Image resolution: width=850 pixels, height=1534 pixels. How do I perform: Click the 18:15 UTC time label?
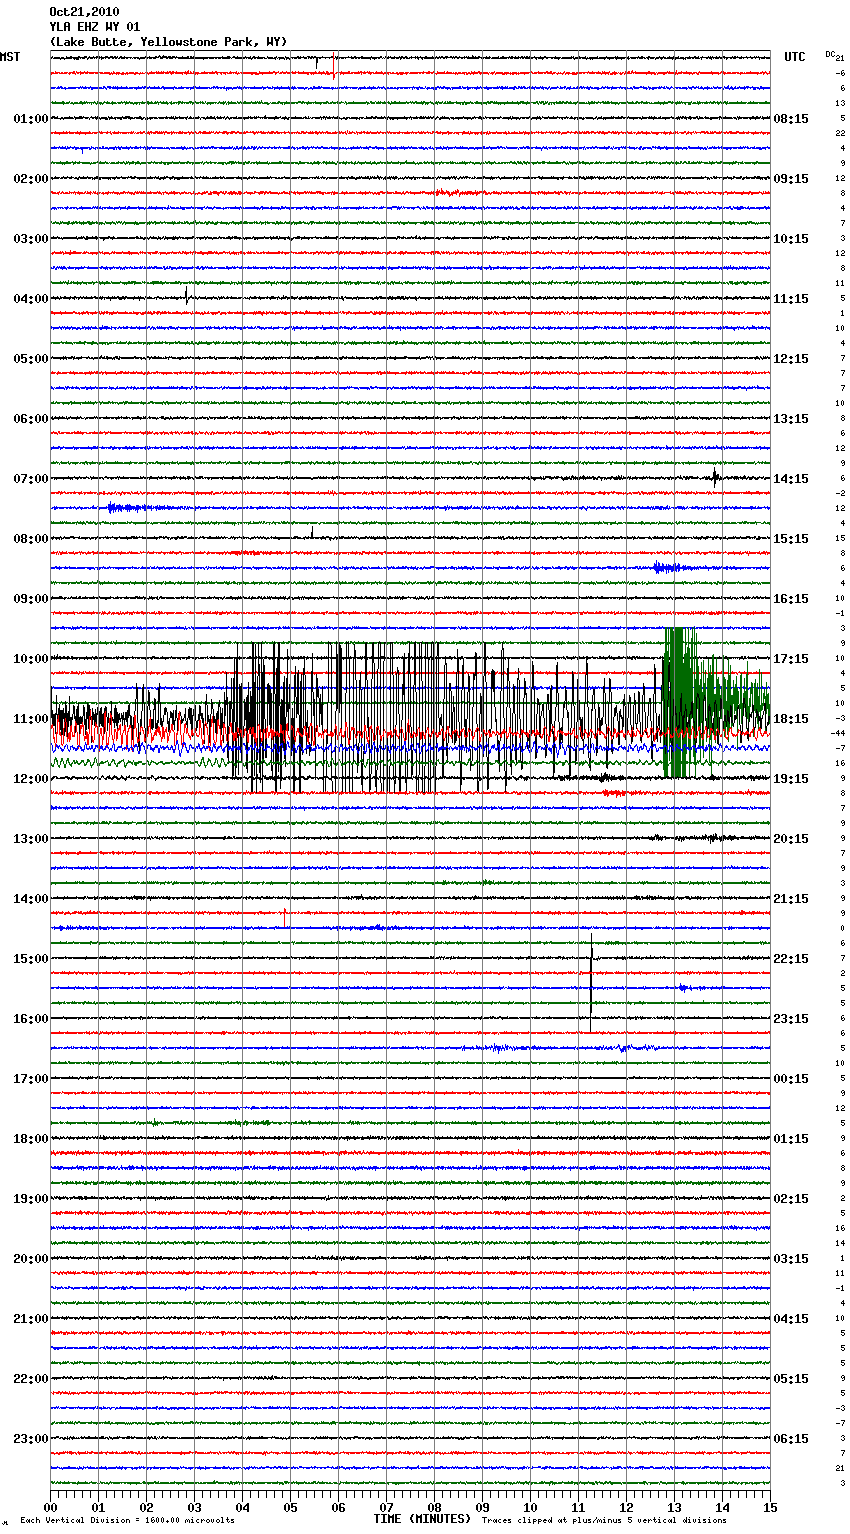click(x=791, y=719)
